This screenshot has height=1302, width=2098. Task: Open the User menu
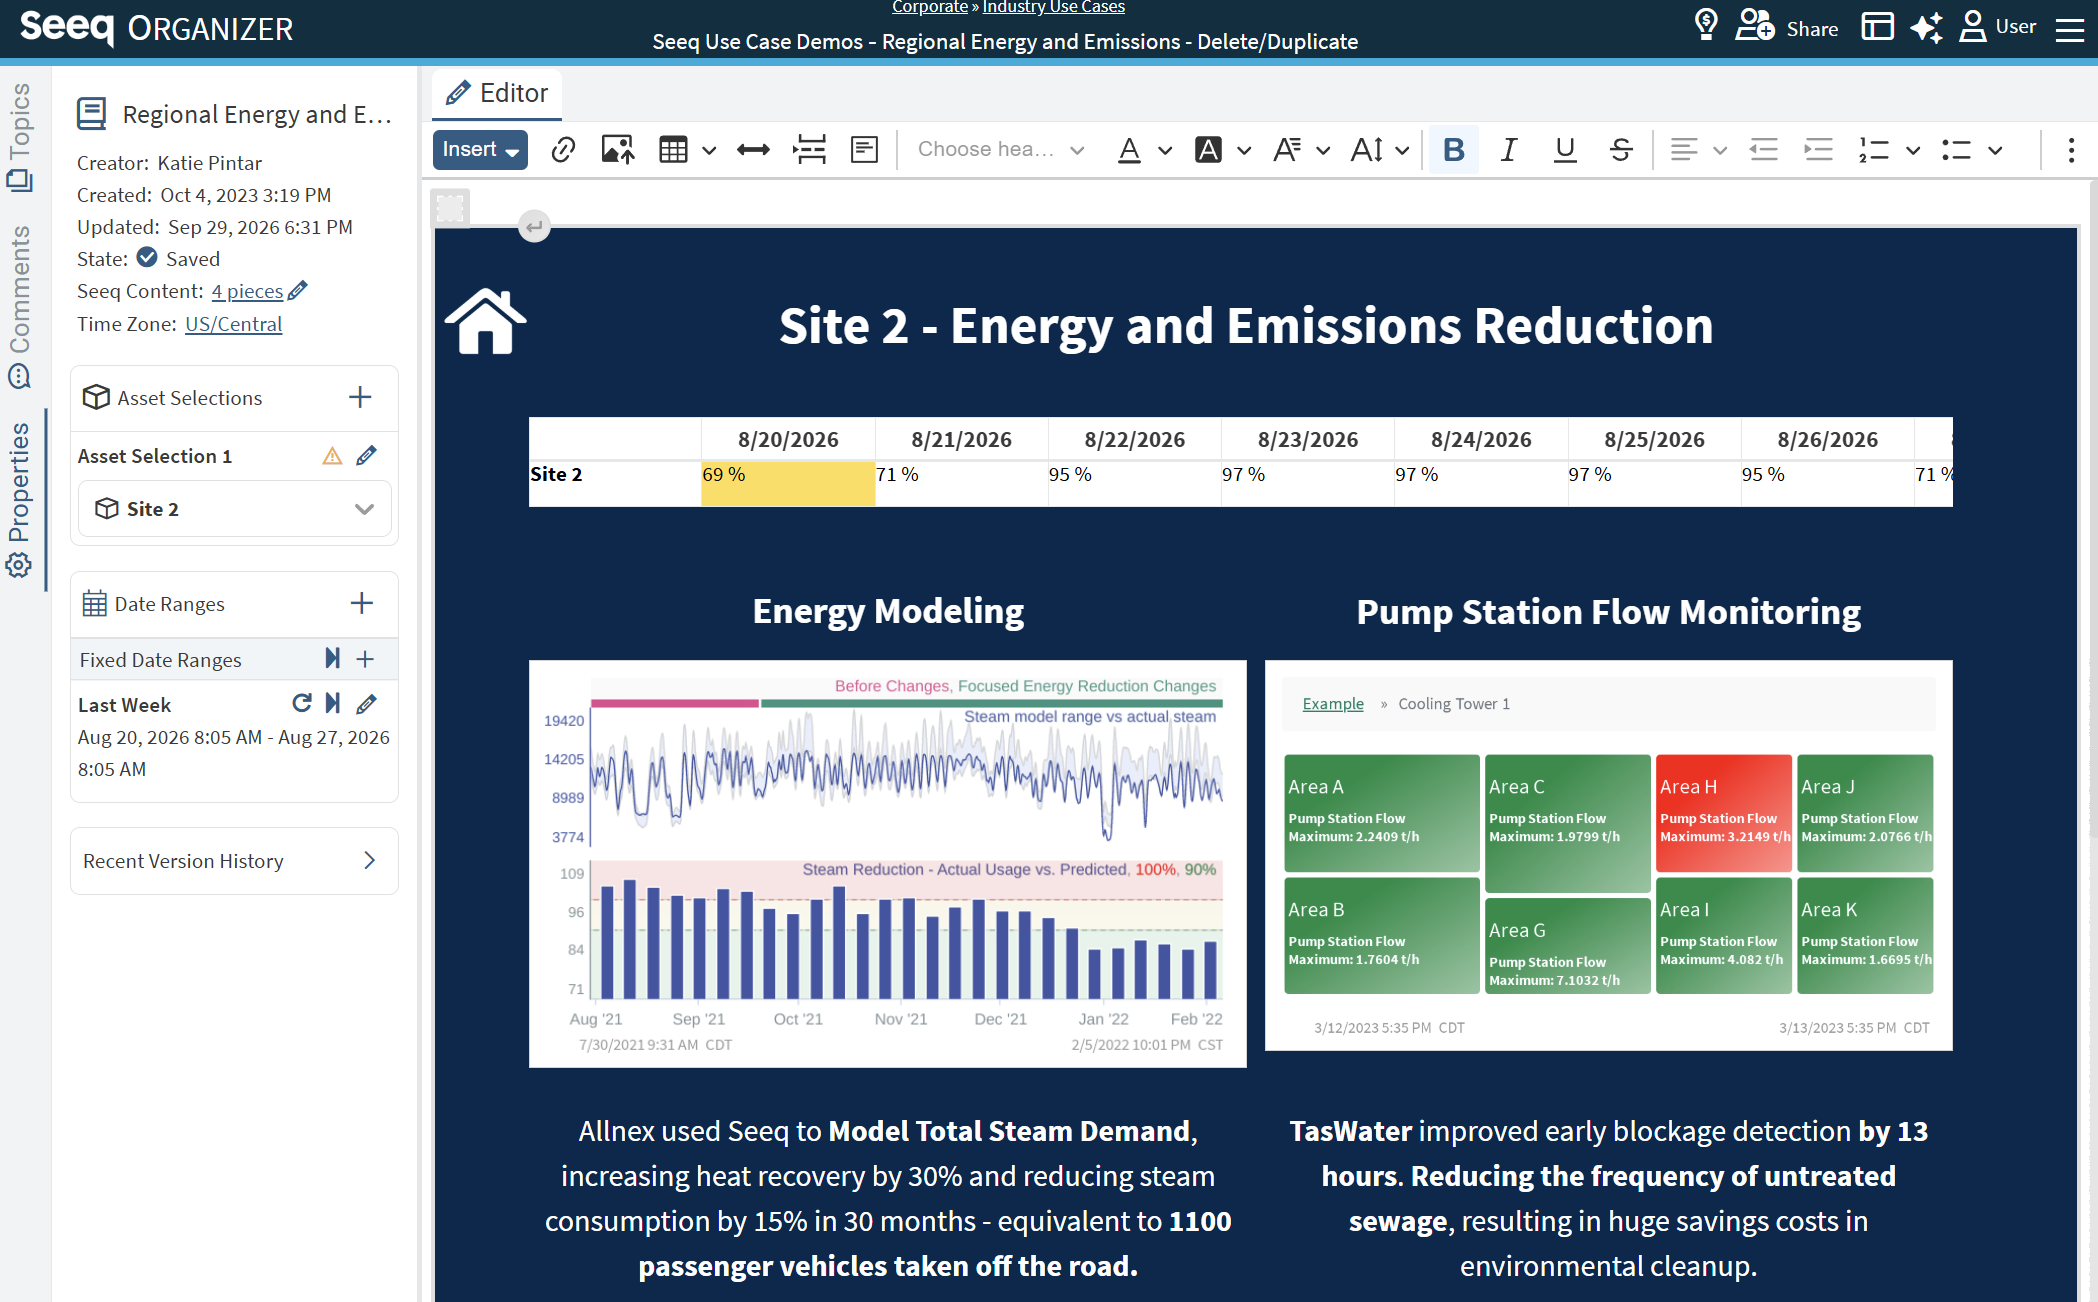pos(1998,27)
